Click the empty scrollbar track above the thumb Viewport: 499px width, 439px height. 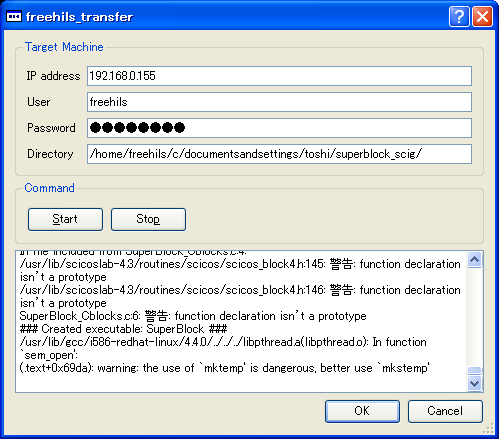(x=475, y=317)
